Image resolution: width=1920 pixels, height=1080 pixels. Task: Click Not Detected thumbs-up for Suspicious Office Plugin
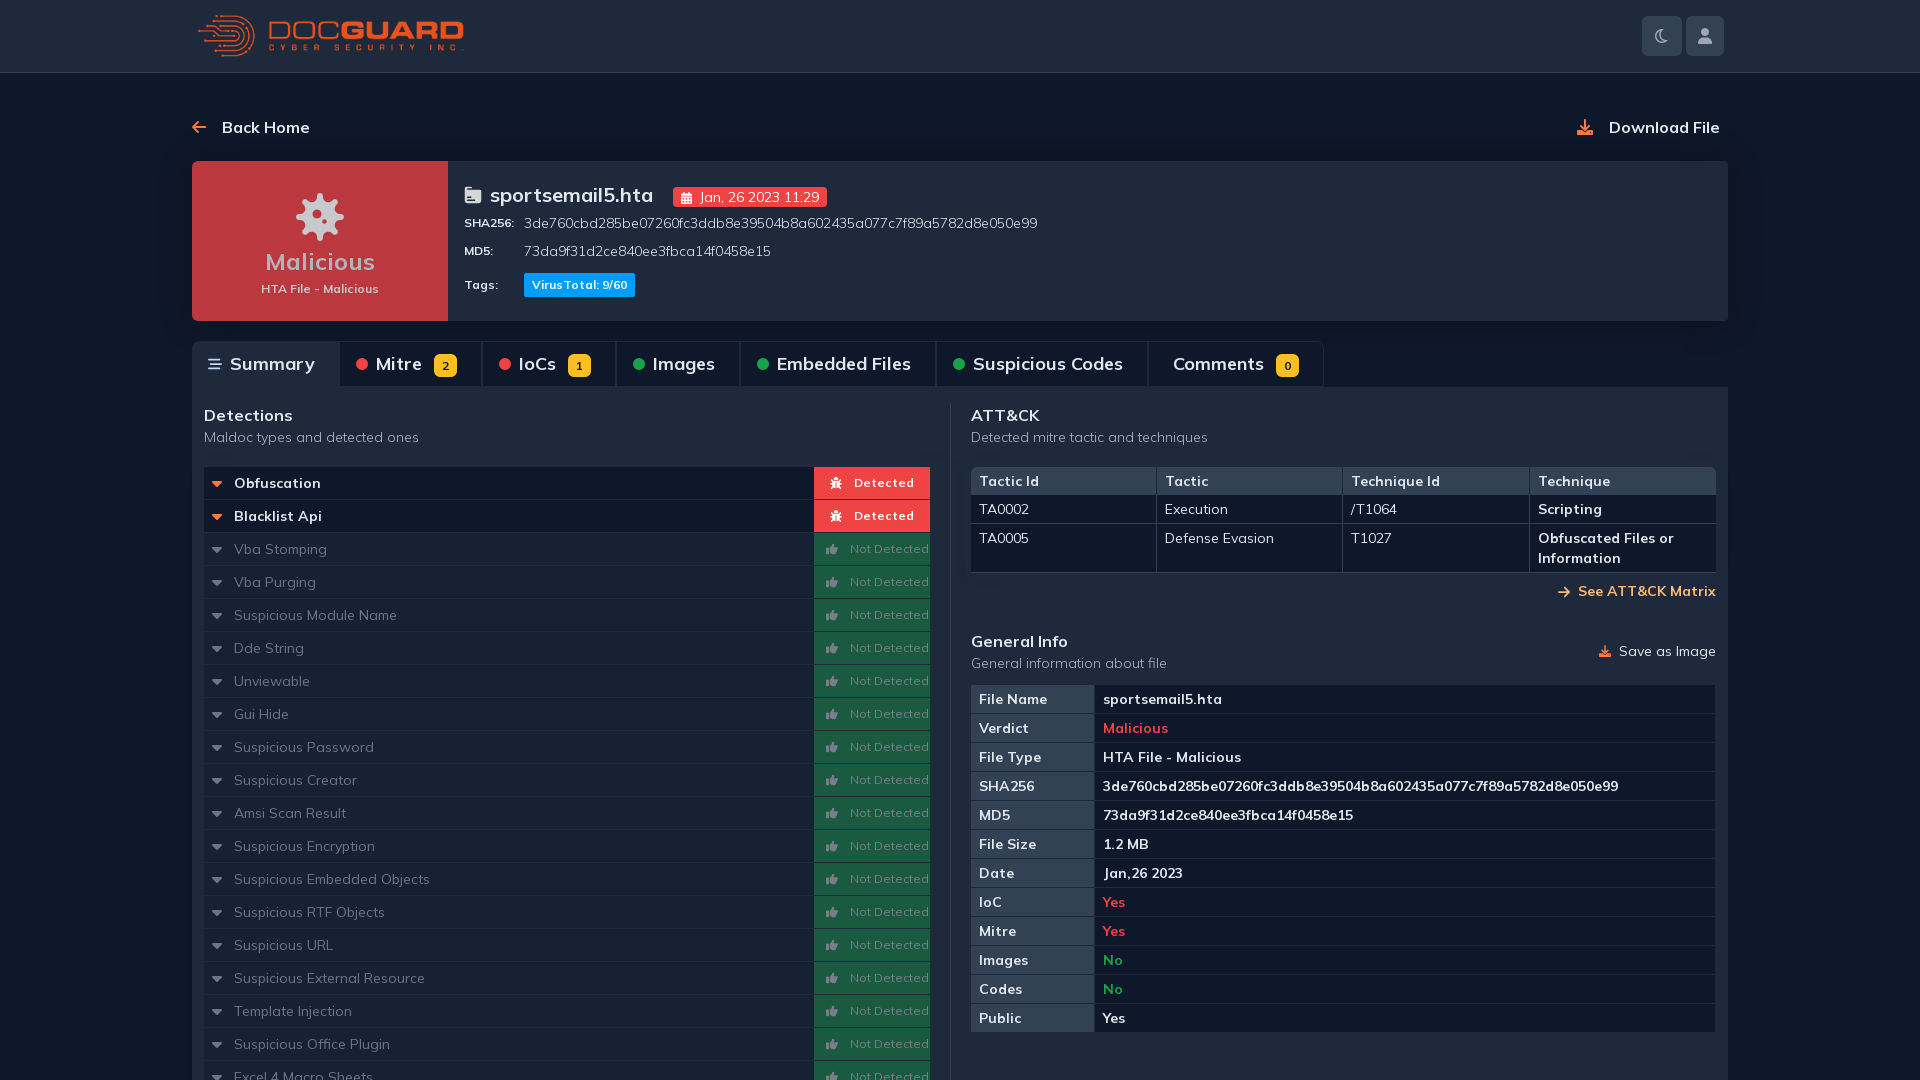832,1044
